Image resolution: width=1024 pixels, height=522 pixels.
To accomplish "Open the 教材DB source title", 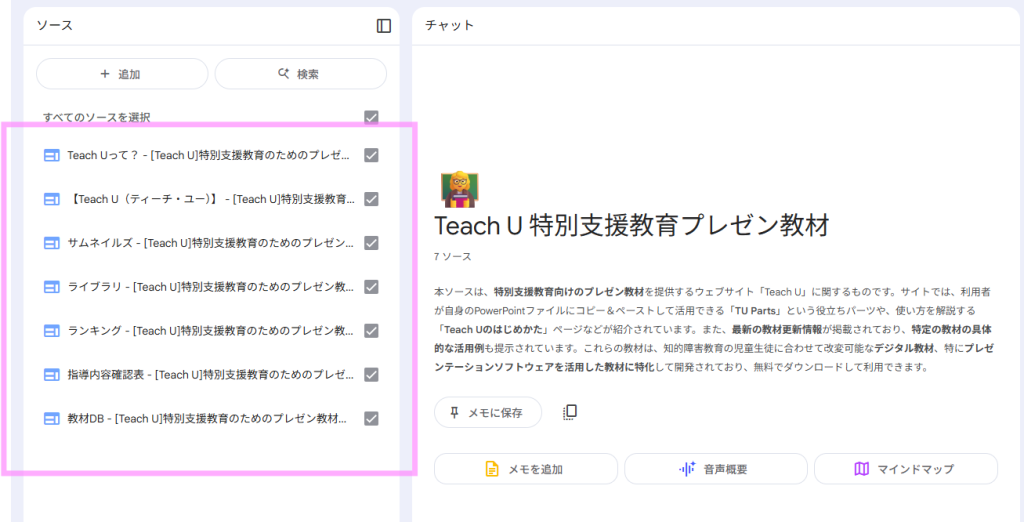I will (x=207, y=418).
